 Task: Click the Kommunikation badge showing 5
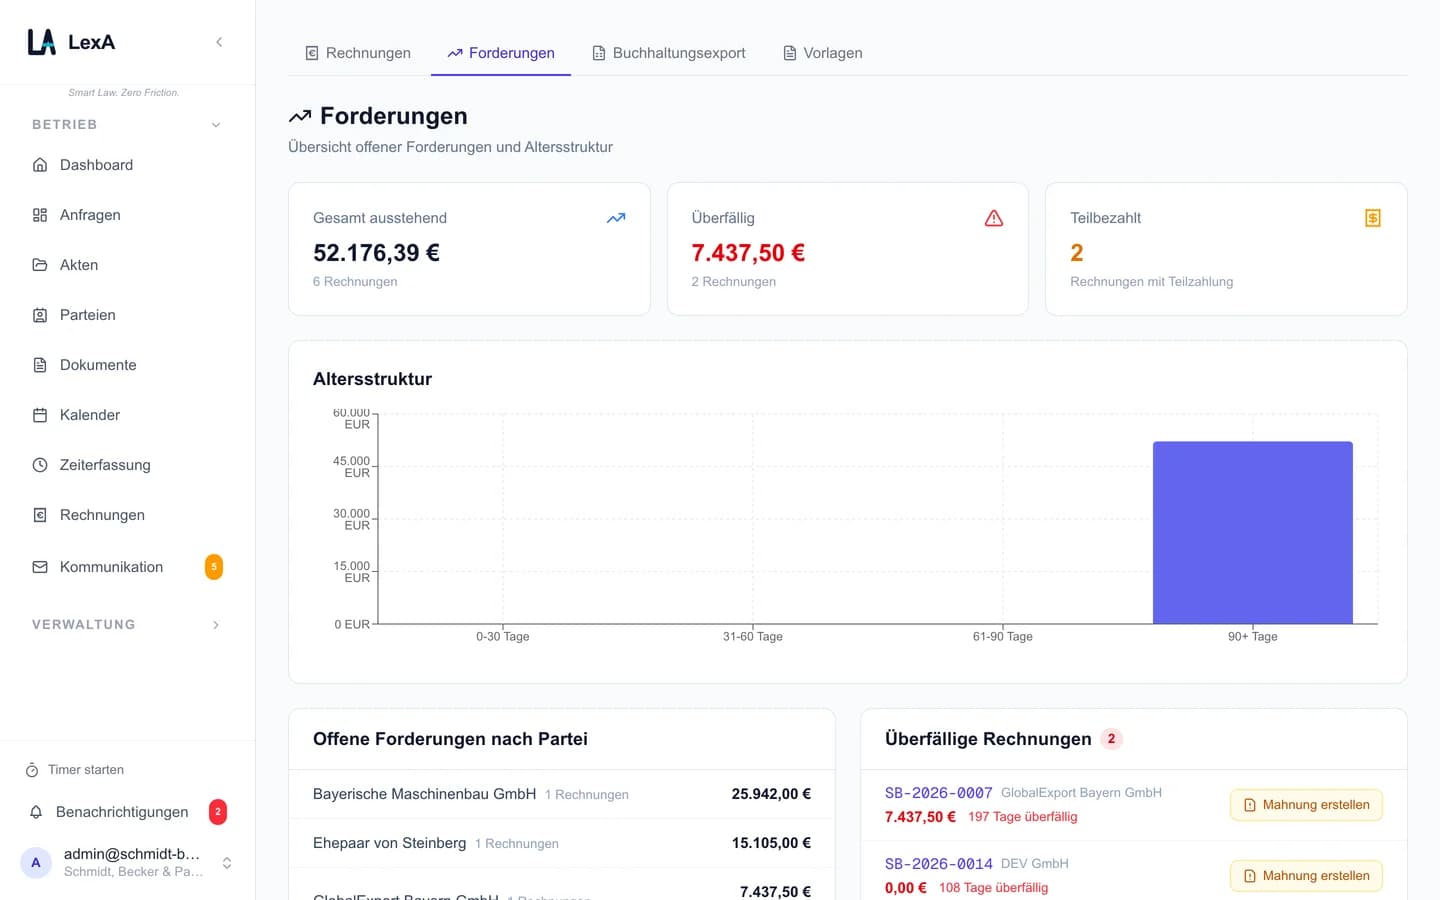click(x=214, y=567)
